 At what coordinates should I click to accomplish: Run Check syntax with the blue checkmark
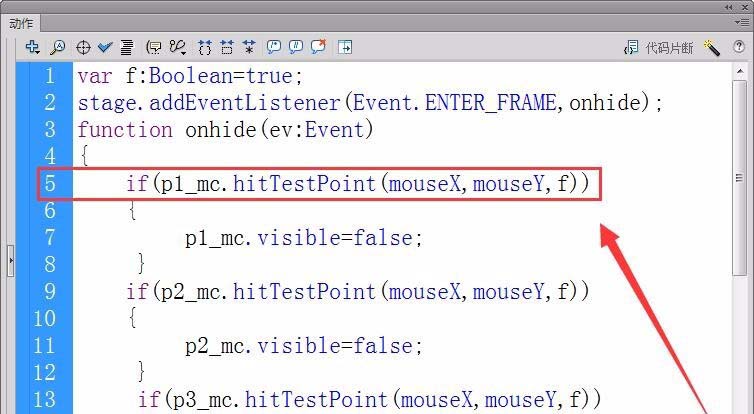(x=105, y=47)
